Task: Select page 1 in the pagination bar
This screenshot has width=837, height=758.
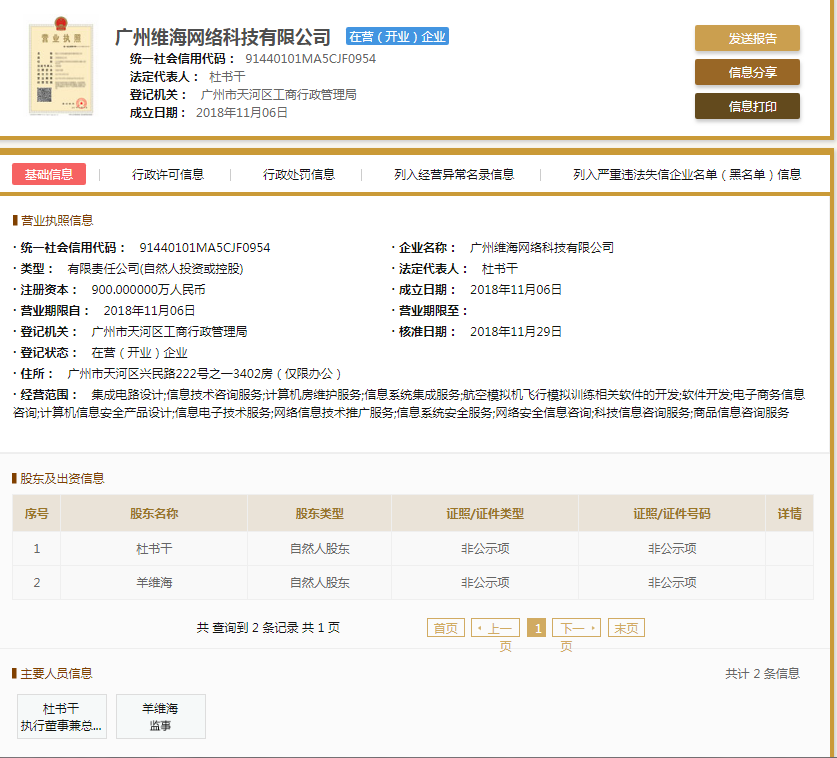Action: (536, 627)
